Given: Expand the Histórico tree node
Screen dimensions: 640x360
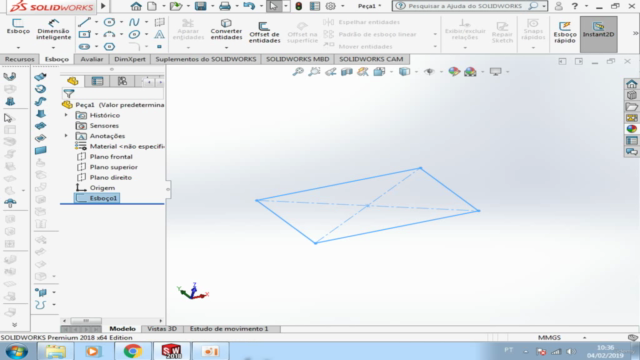Looking at the screenshot, I should (x=66, y=115).
